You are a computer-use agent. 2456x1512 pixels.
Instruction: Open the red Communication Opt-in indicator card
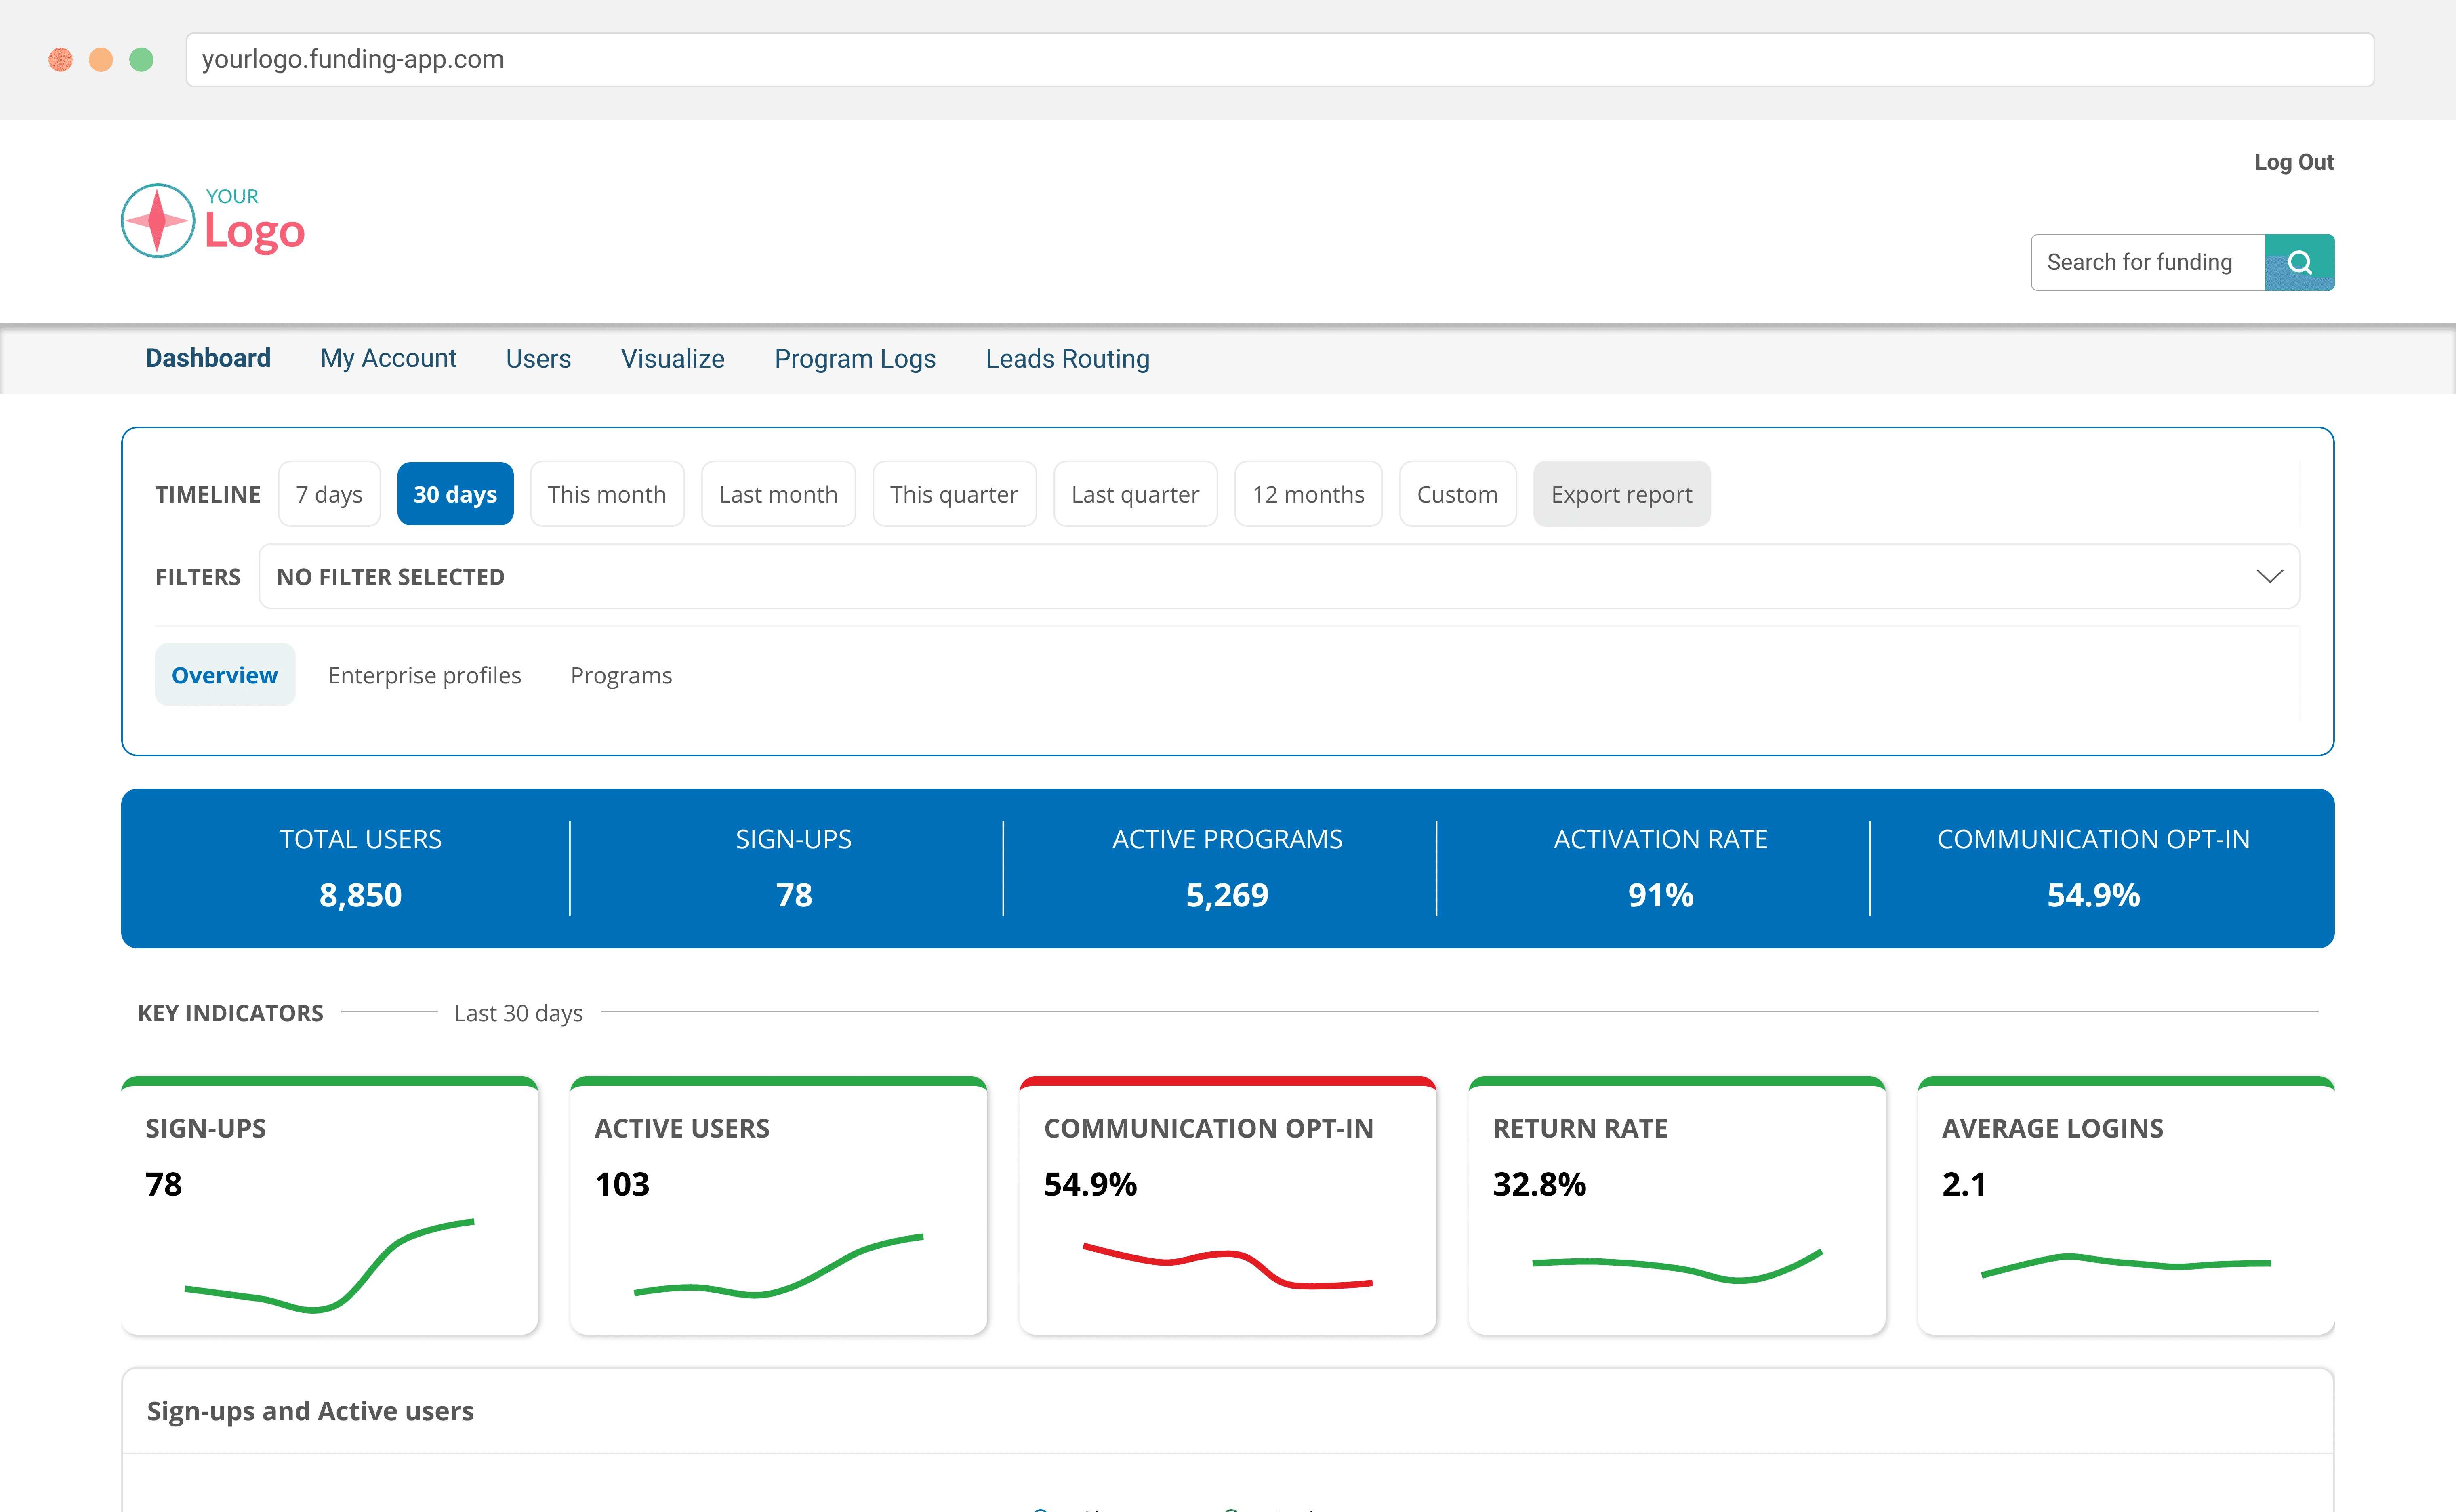pos(1228,1205)
